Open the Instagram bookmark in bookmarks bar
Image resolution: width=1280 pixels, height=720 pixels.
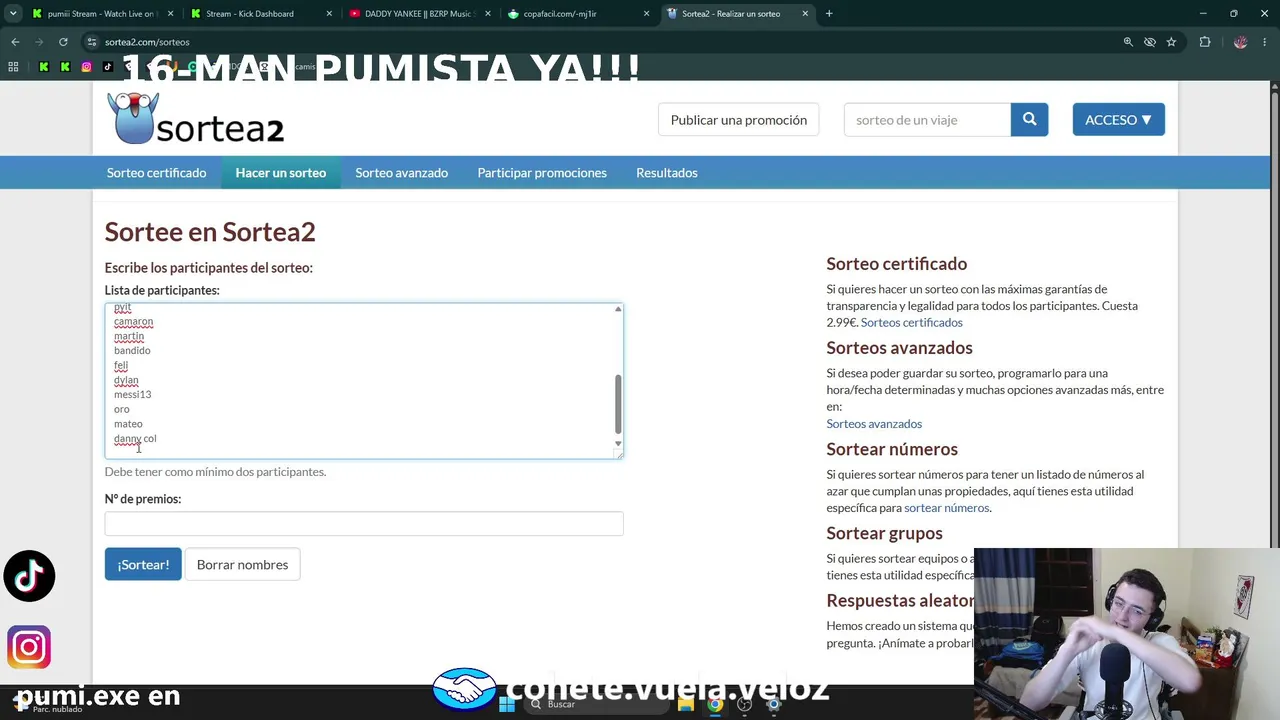coord(87,67)
